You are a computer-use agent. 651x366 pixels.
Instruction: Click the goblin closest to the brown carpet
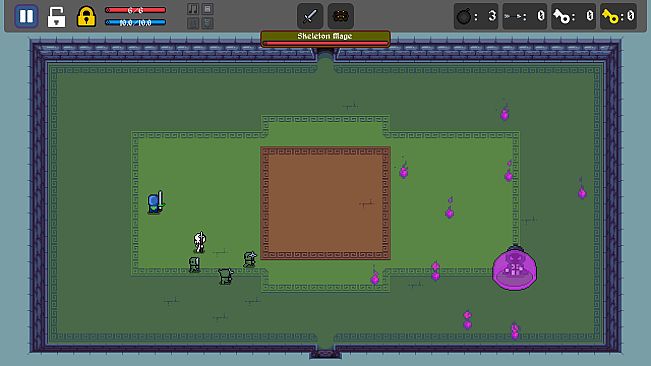250,259
